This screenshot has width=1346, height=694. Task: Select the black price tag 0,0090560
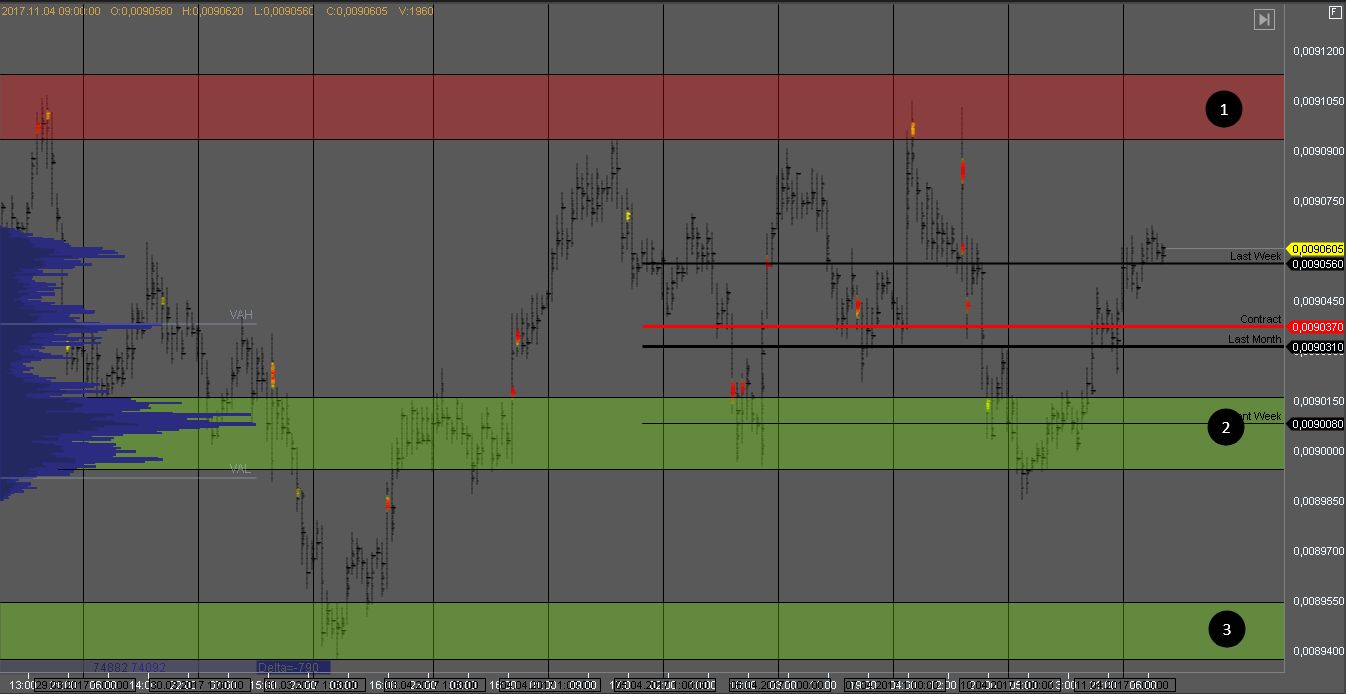point(1316,265)
